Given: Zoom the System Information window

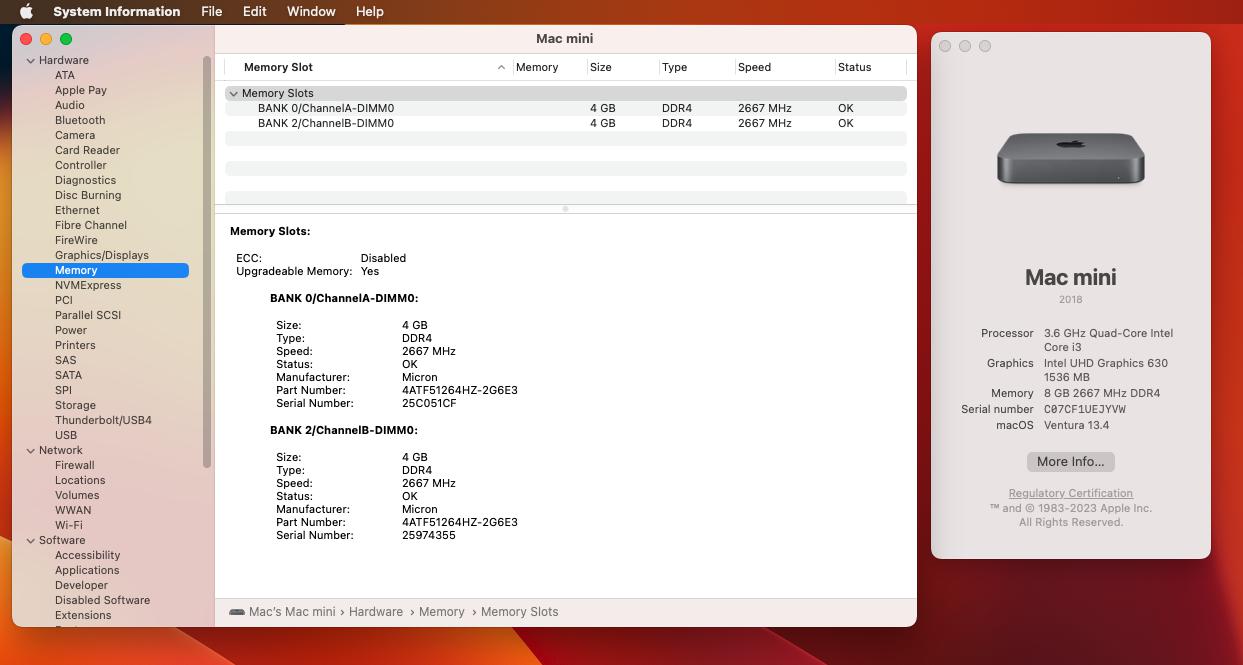Looking at the screenshot, I should 66,39.
